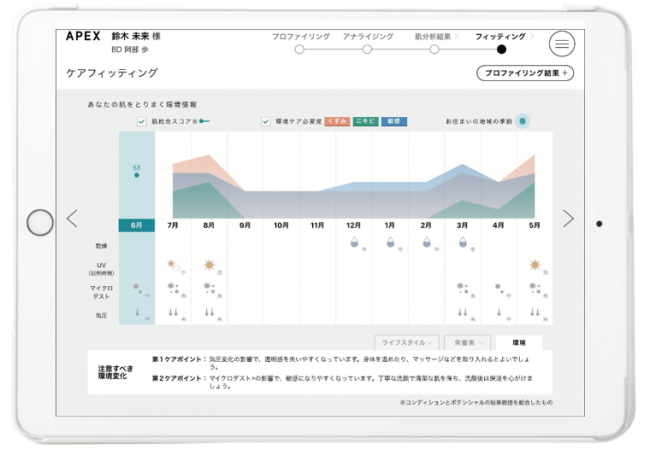The image size is (650, 455).
Task: Go to the フィッティング step
Action: click(500, 36)
